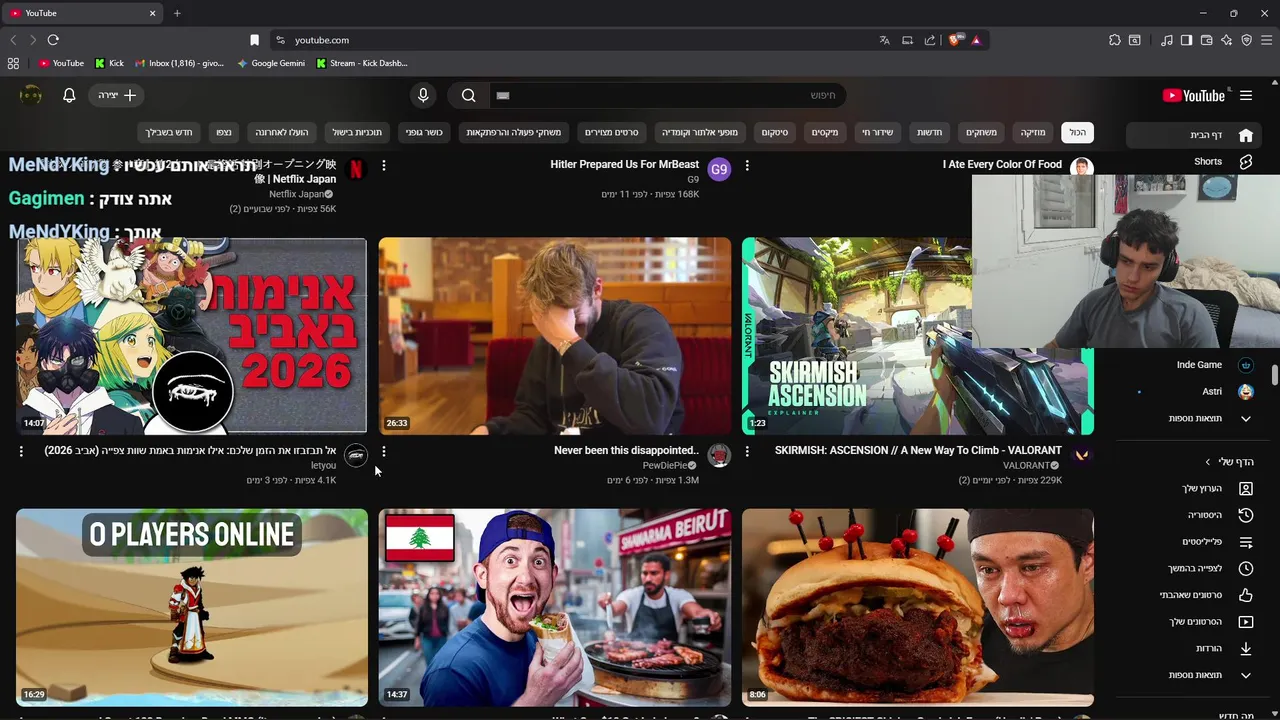This screenshot has width=1280, height=720.
Task: Select the שידור חי filter chip
Action: click(x=878, y=132)
